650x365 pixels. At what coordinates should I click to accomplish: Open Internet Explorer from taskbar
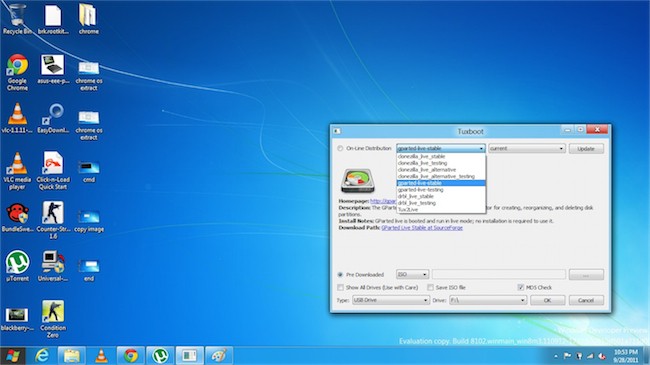pos(42,355)
